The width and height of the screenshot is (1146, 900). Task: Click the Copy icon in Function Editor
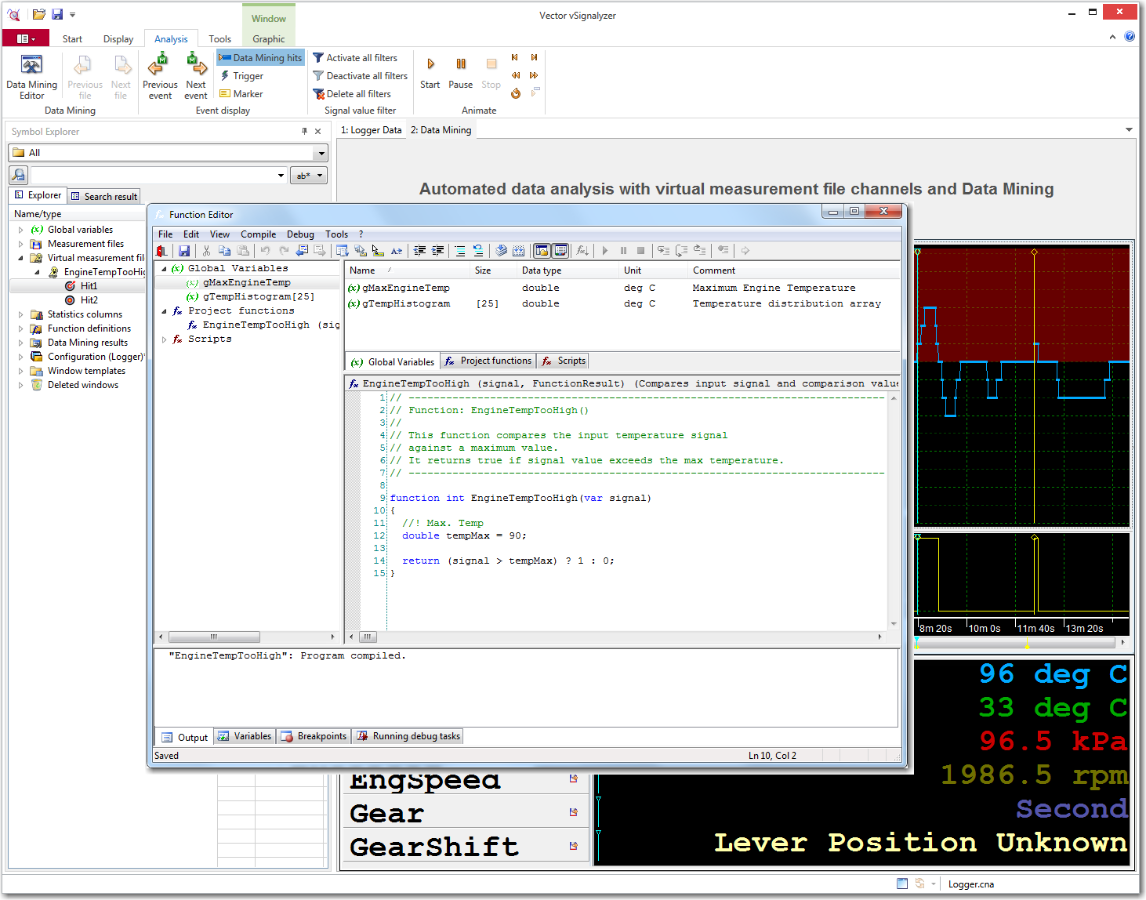224,251
